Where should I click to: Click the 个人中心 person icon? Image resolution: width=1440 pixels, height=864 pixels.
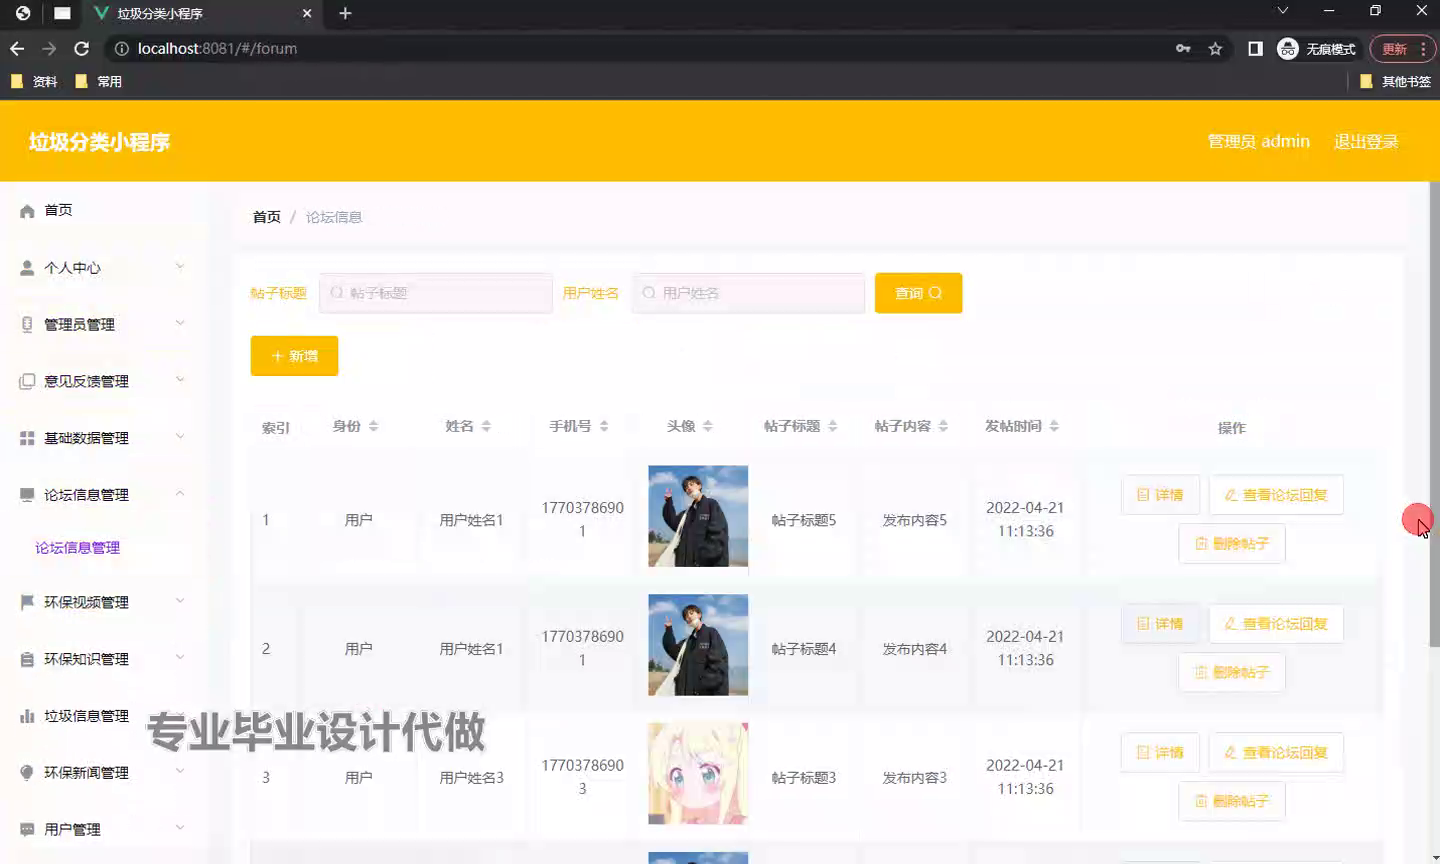[27, 268]
